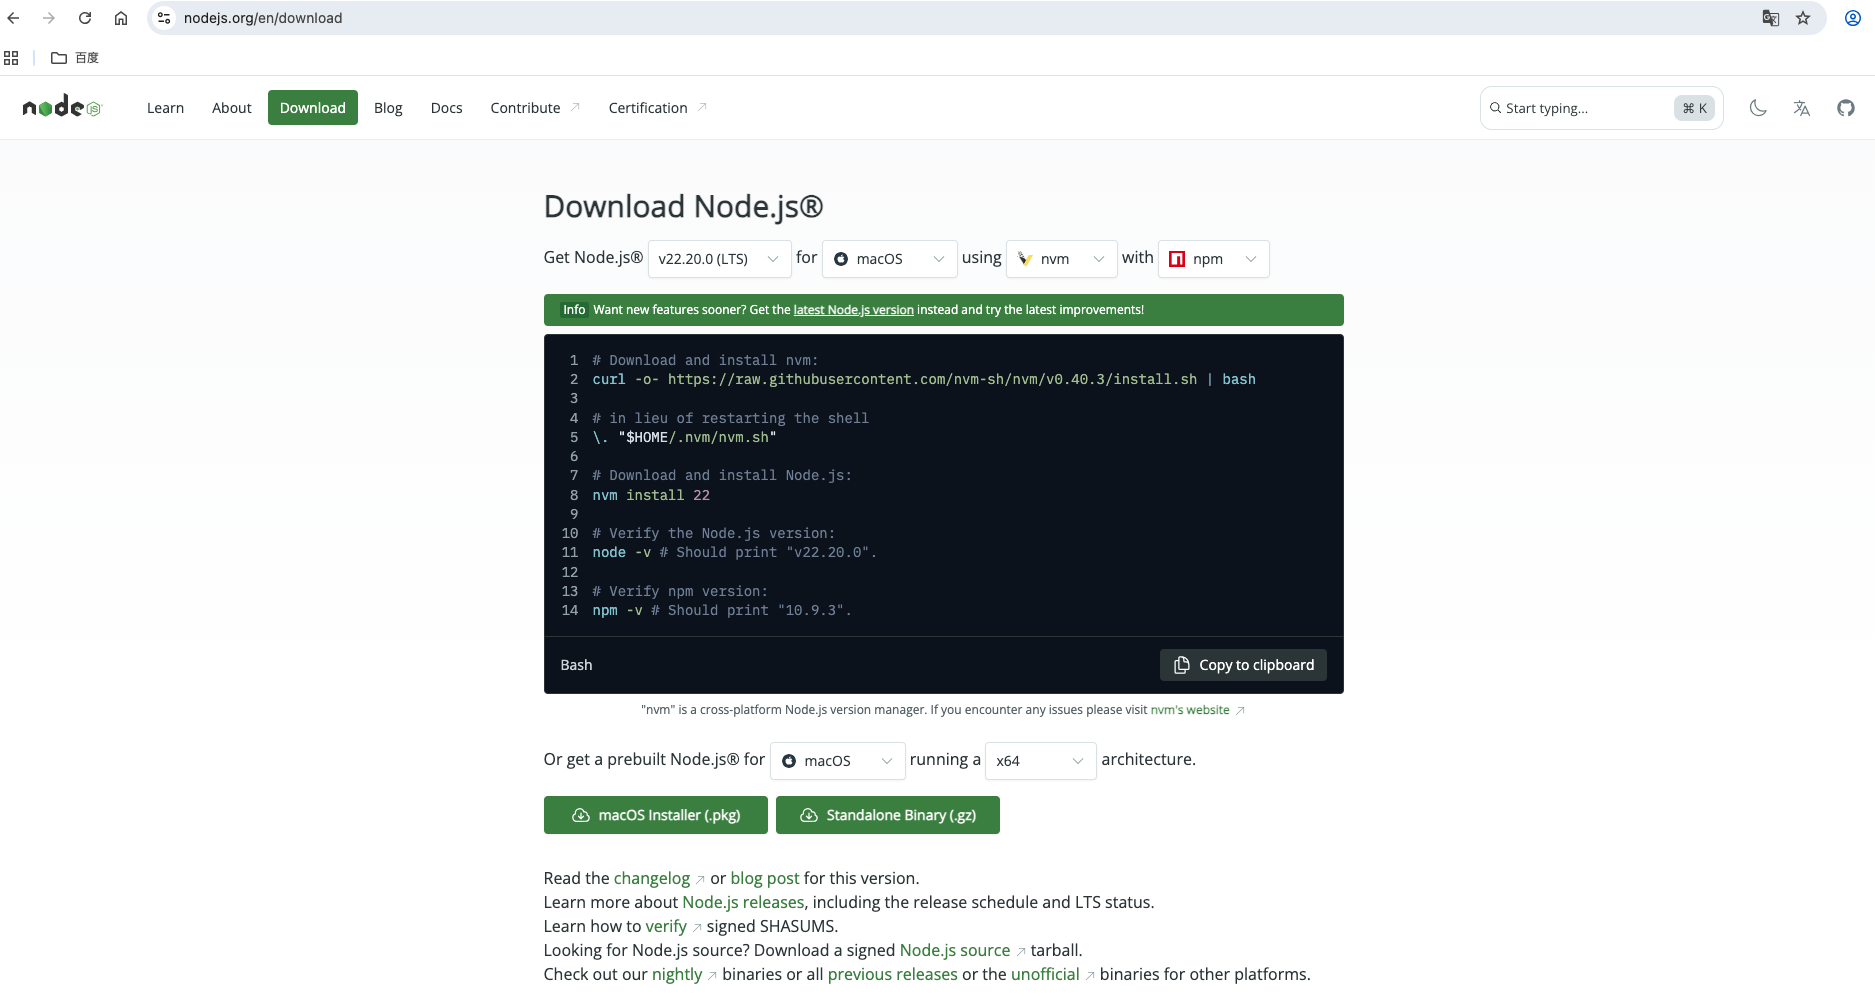
Task: Click the Info badge in green banner
Action: pos(574,310)
